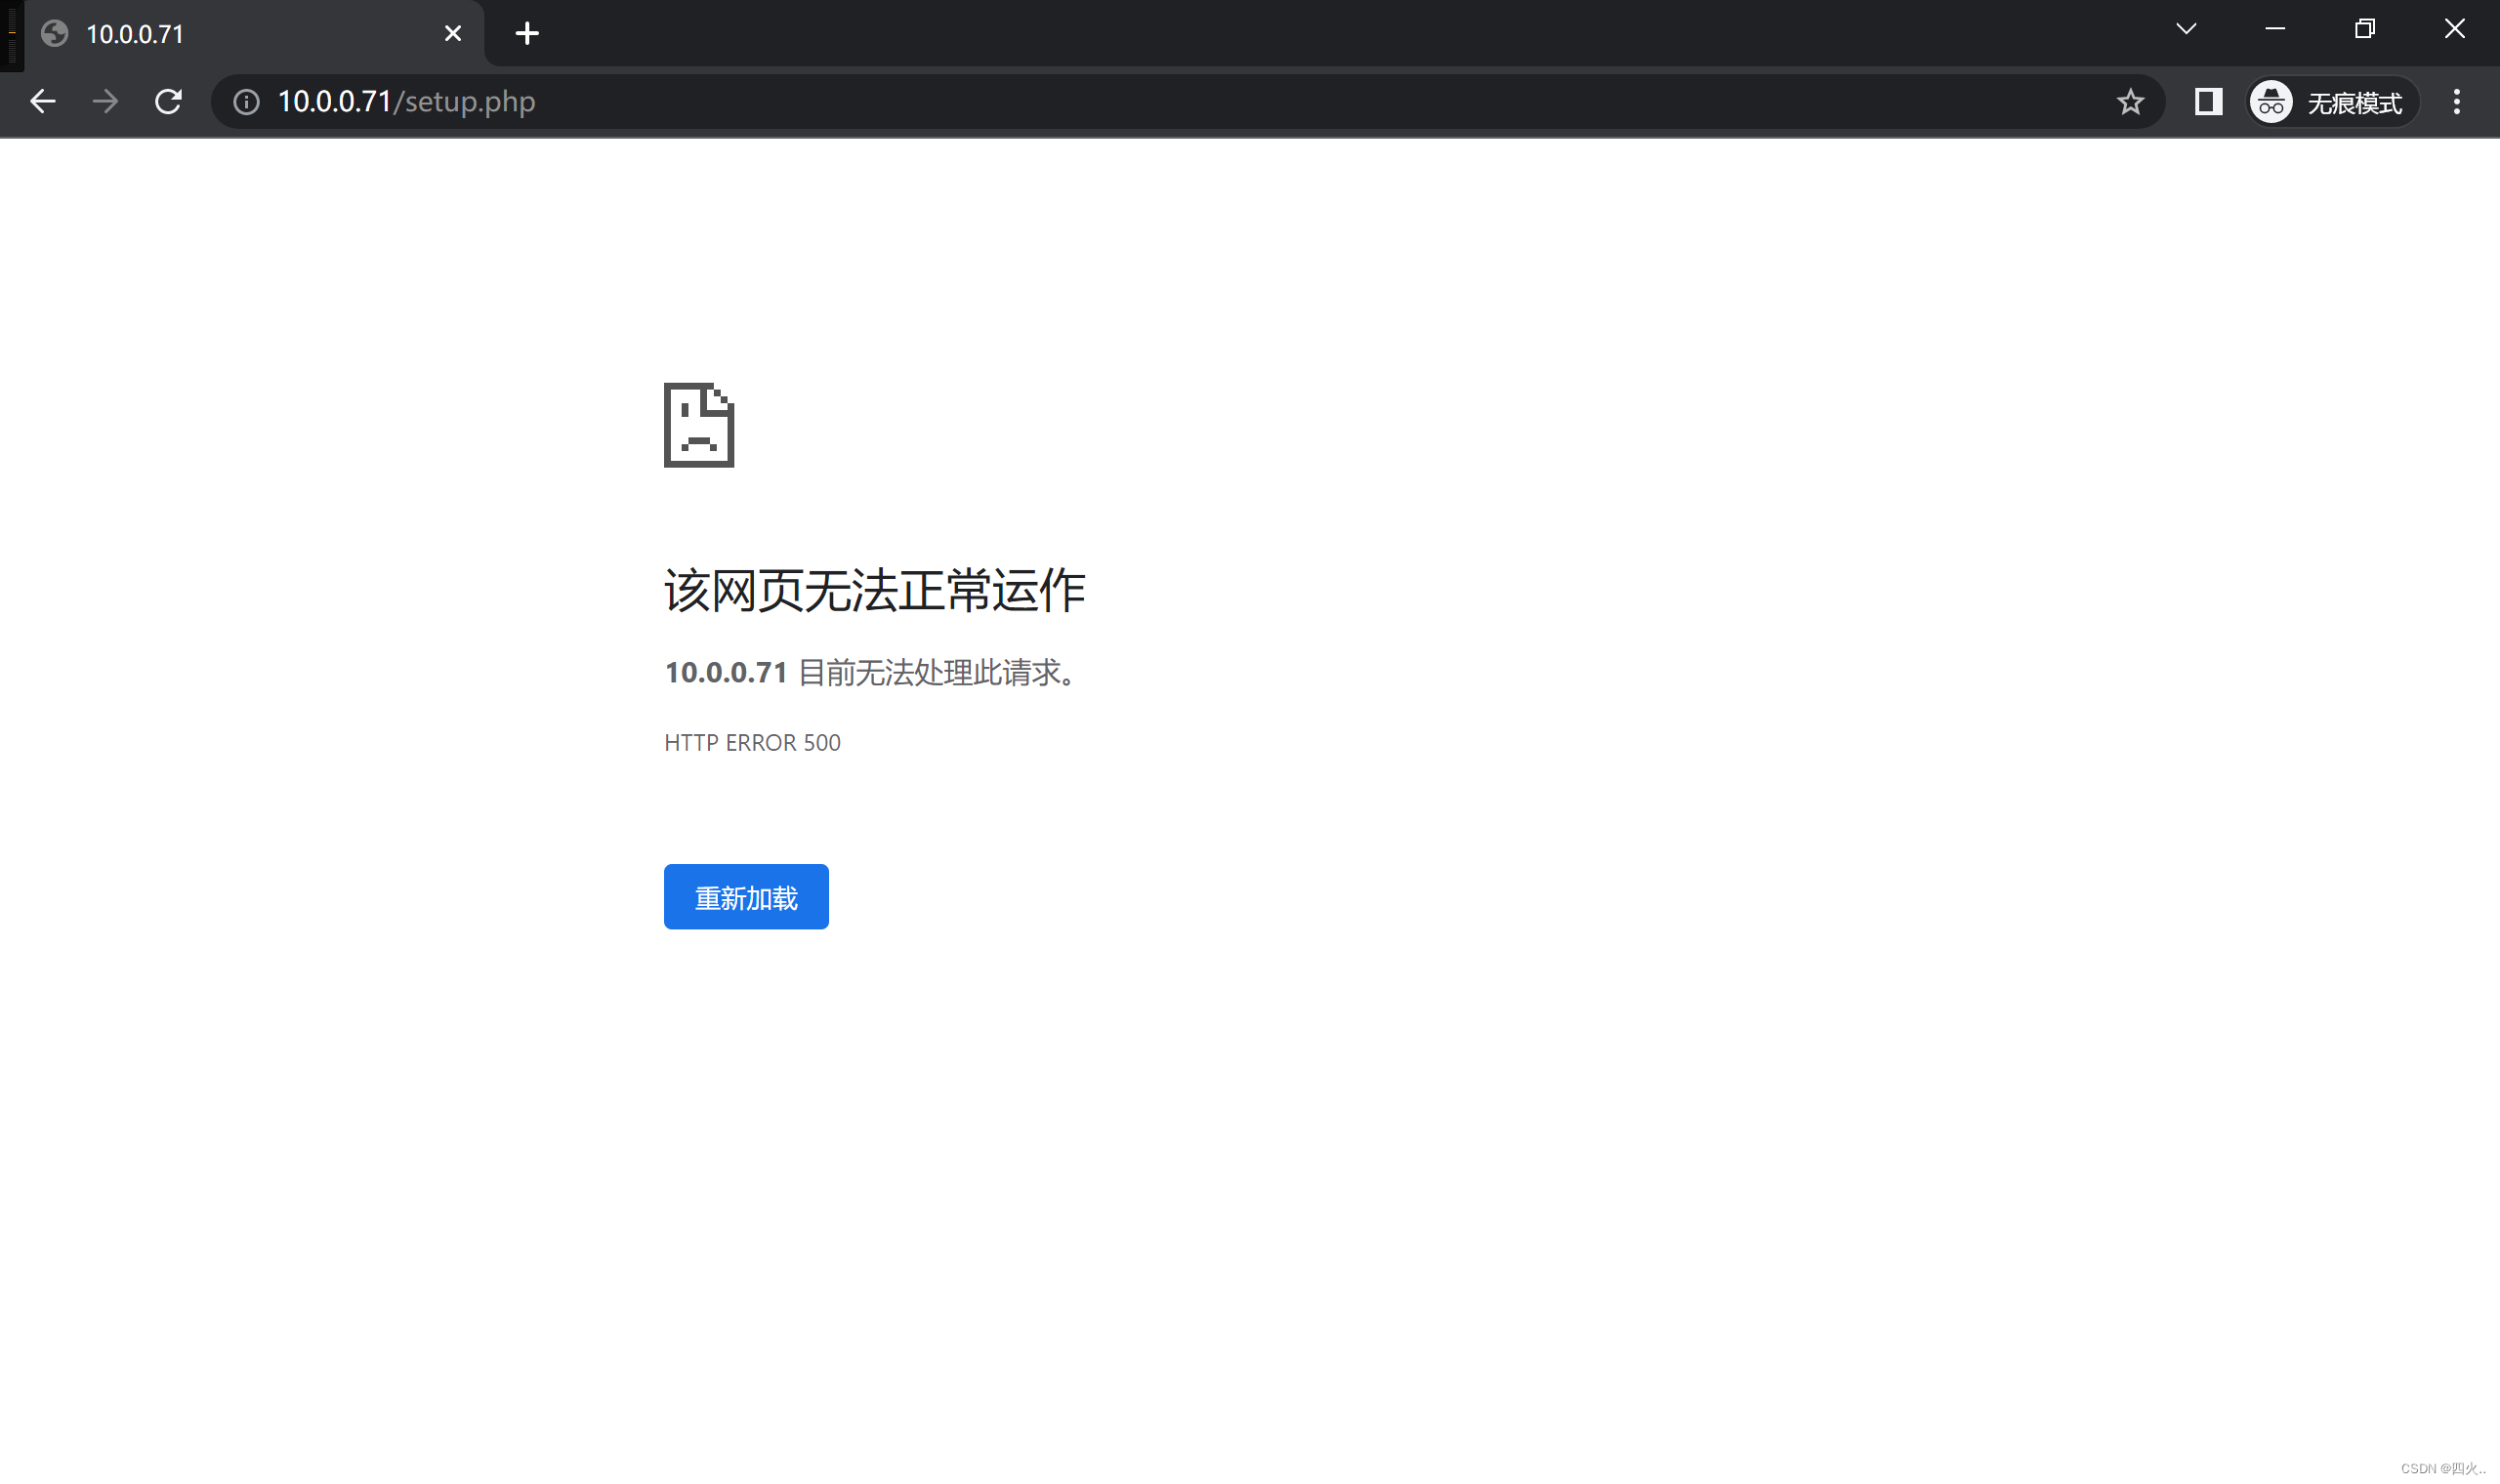Click the blue 重新加载 button
This screenshot has height=1484, width=2500.
pos(746,897)
